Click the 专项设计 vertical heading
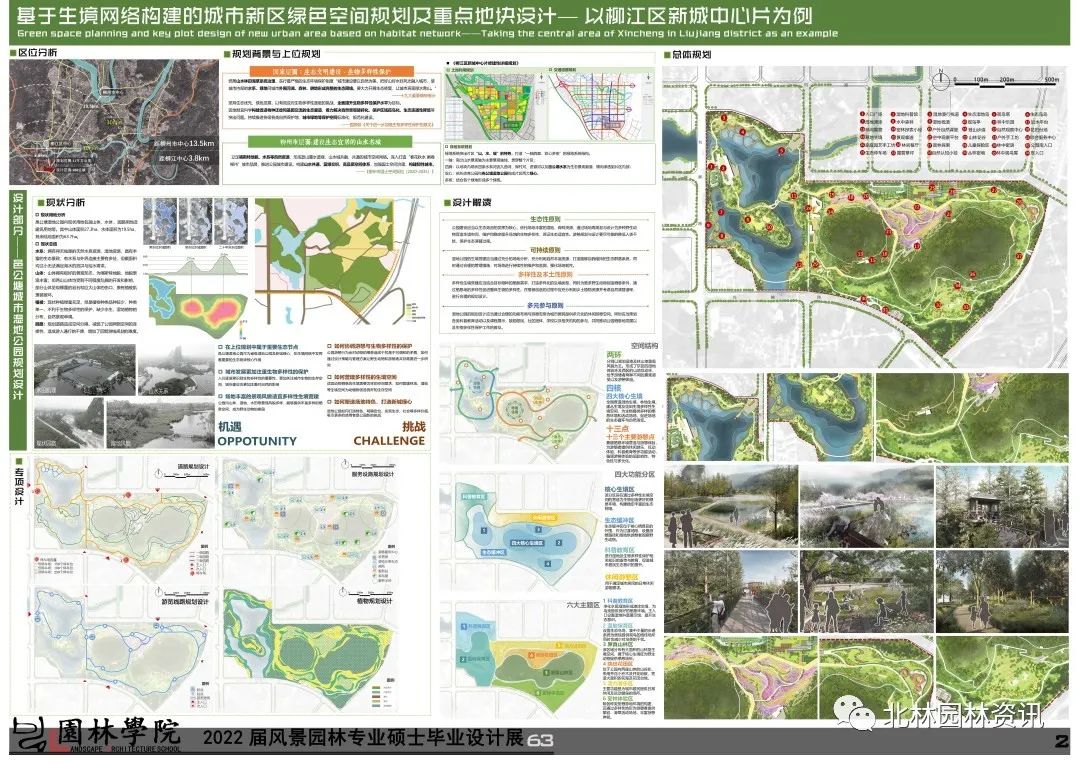Viewport: 1080px width, 764px height. coord(19,484)
